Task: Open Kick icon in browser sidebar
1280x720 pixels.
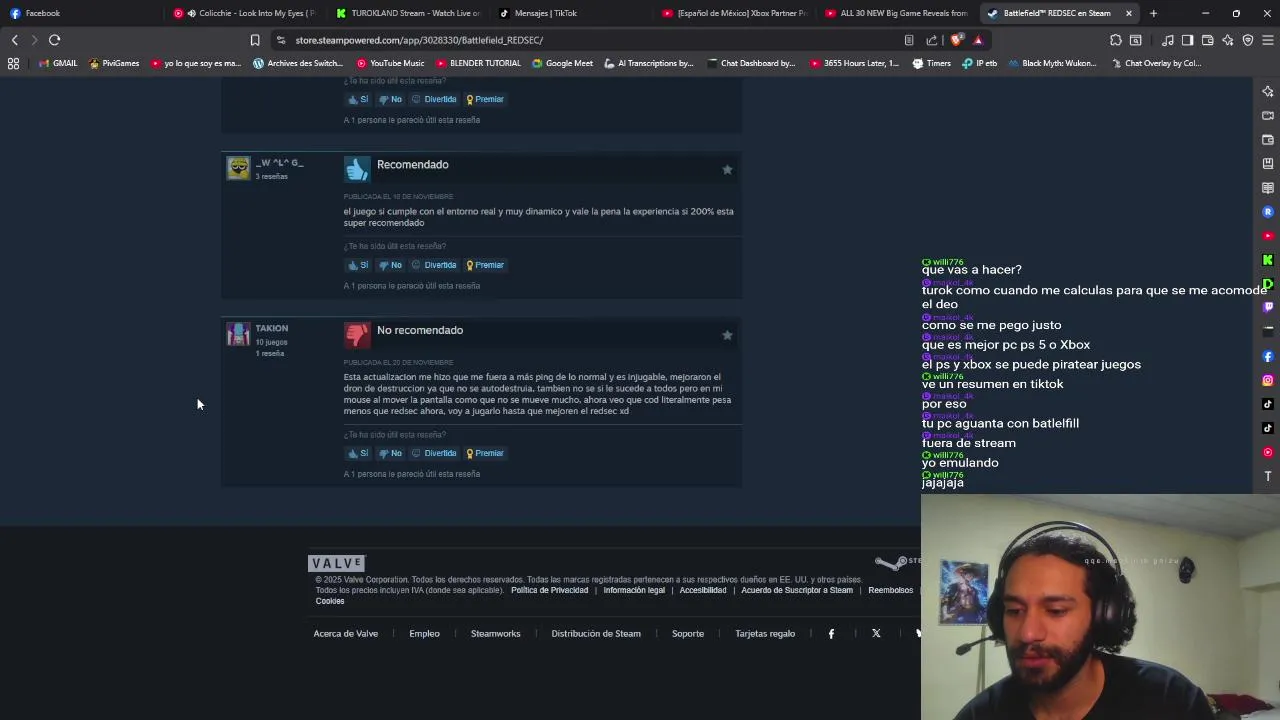Action: click(1268, 260)
